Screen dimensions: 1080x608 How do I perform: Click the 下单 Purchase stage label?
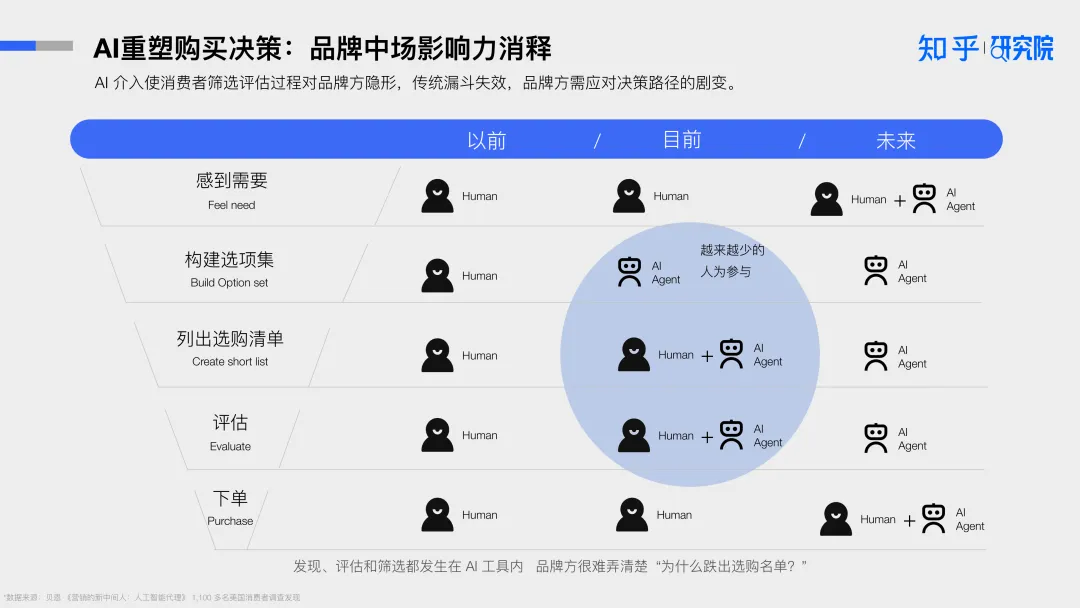[x=230, y=507]
